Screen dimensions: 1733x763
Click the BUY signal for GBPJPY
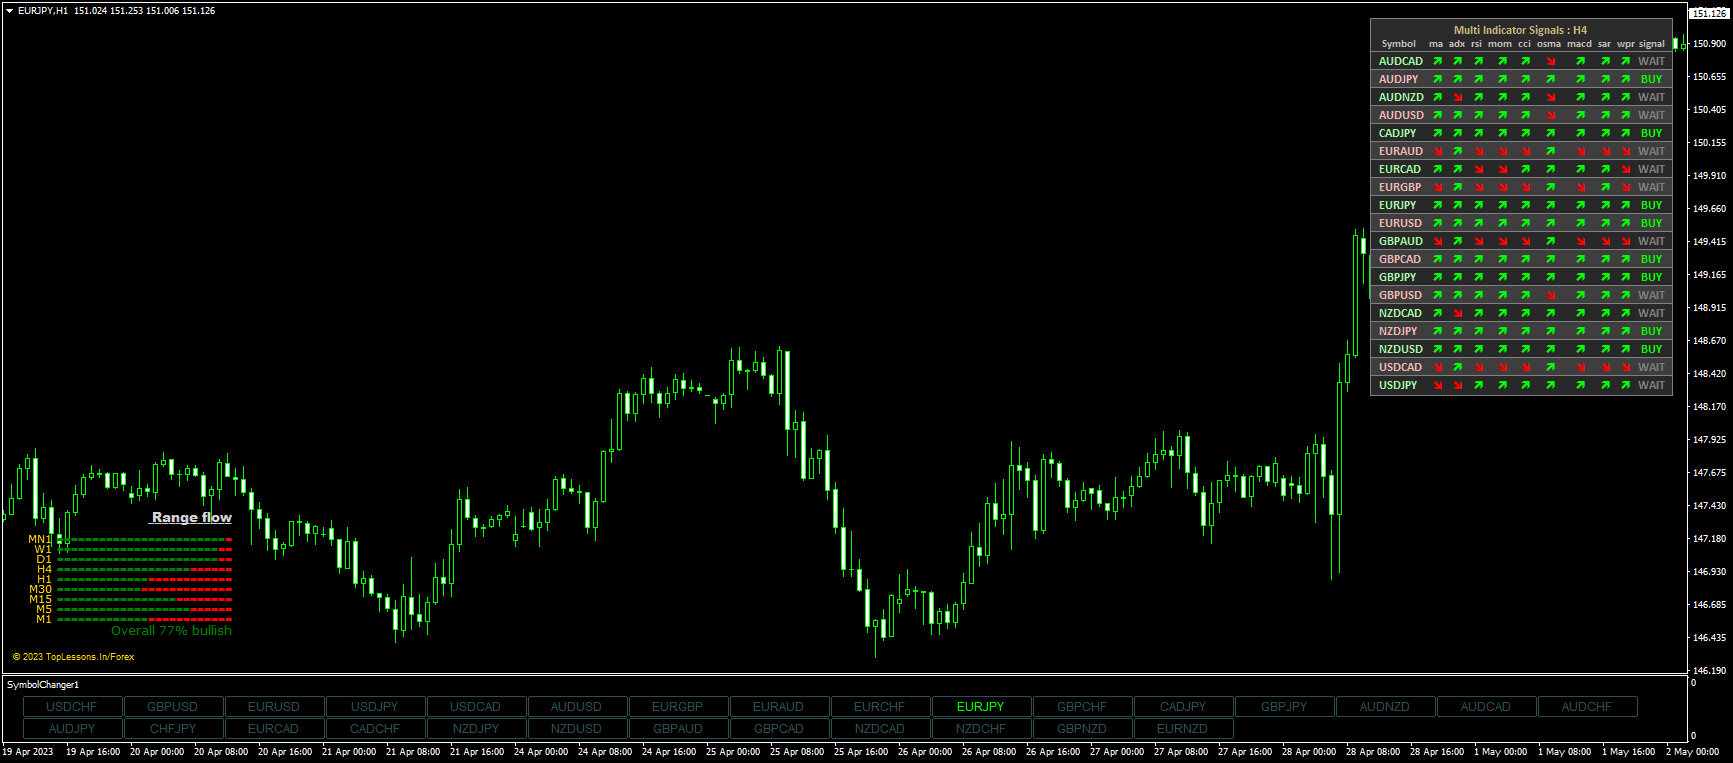pos(1651,278)
